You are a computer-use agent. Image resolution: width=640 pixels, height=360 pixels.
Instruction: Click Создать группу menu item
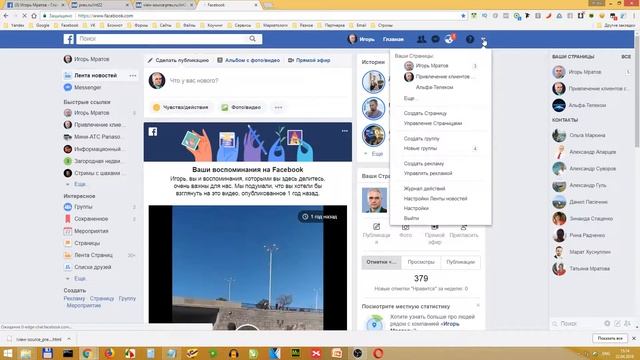tap(422, 139)
